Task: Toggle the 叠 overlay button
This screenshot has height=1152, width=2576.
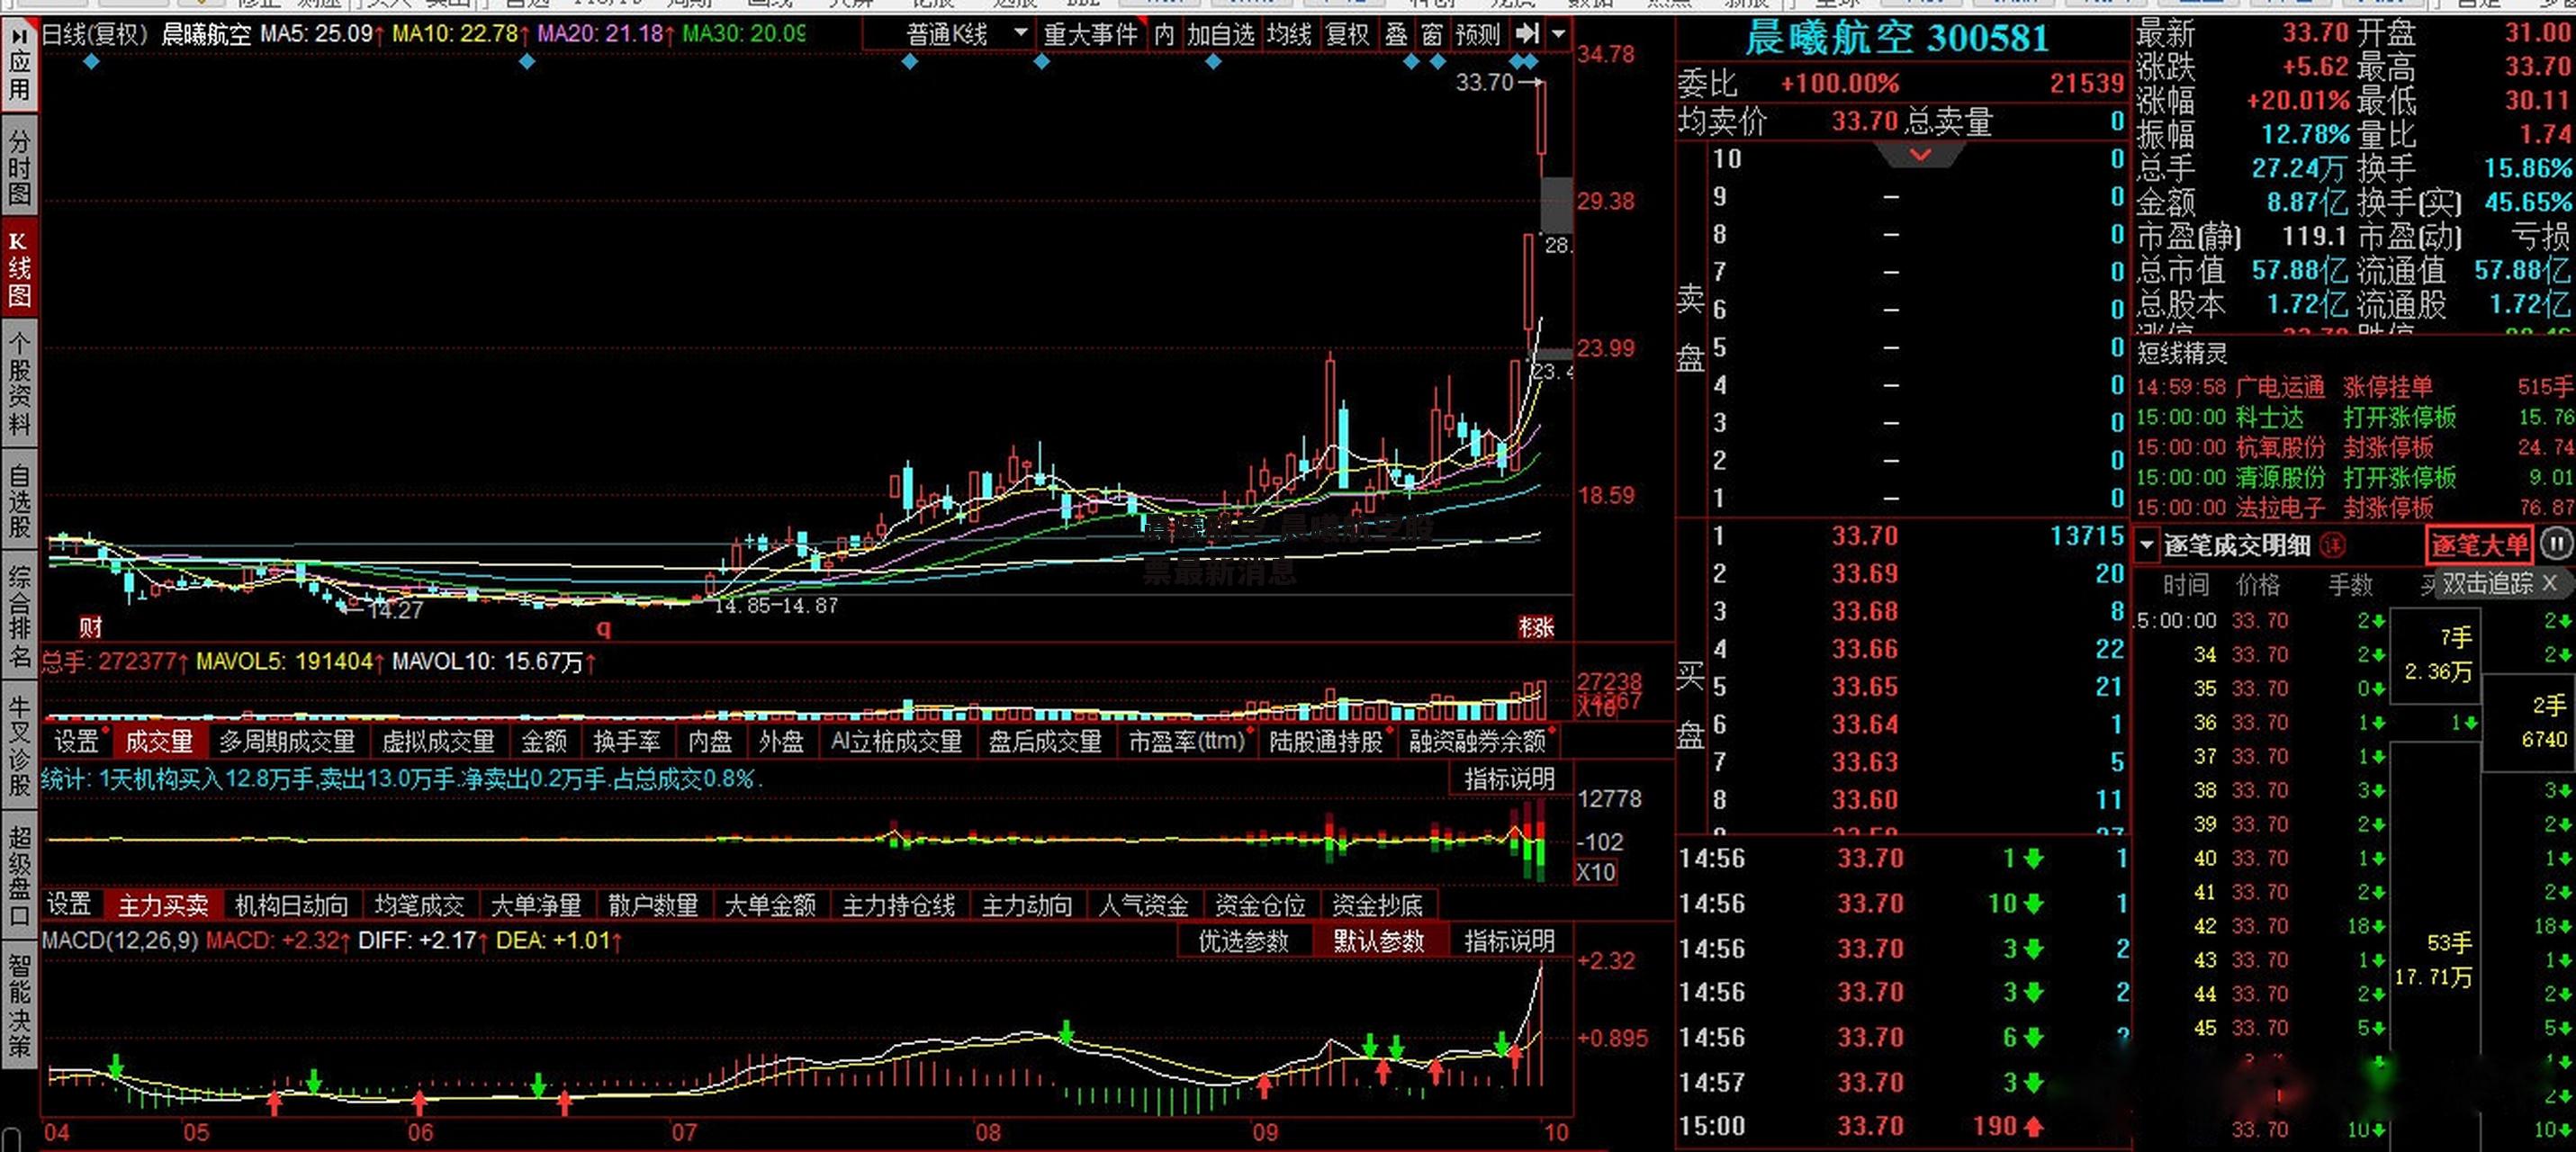Action: point(1396,35)
